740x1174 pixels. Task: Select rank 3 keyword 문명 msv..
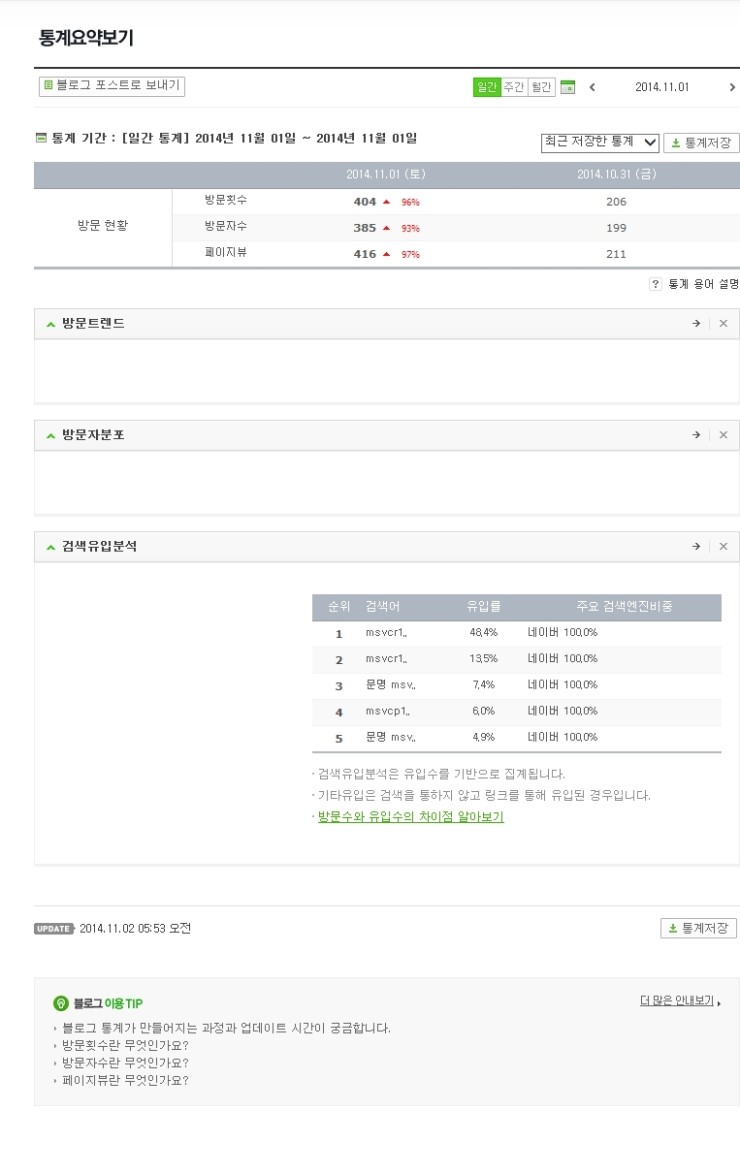click(390, 685)
